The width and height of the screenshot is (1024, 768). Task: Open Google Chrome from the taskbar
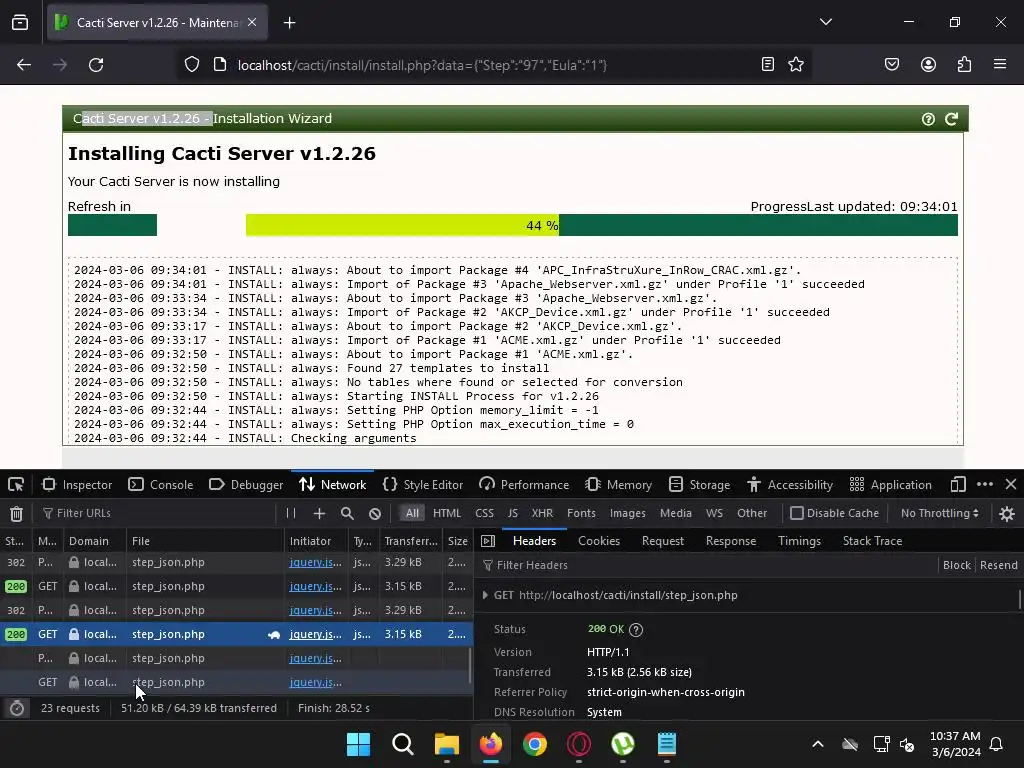coord(535,744)
